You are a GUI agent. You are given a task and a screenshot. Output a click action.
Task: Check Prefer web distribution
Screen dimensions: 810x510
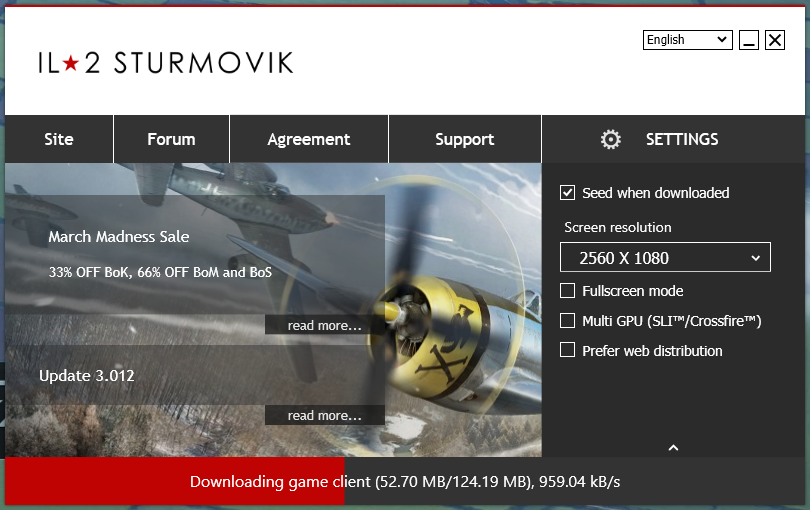567,350
